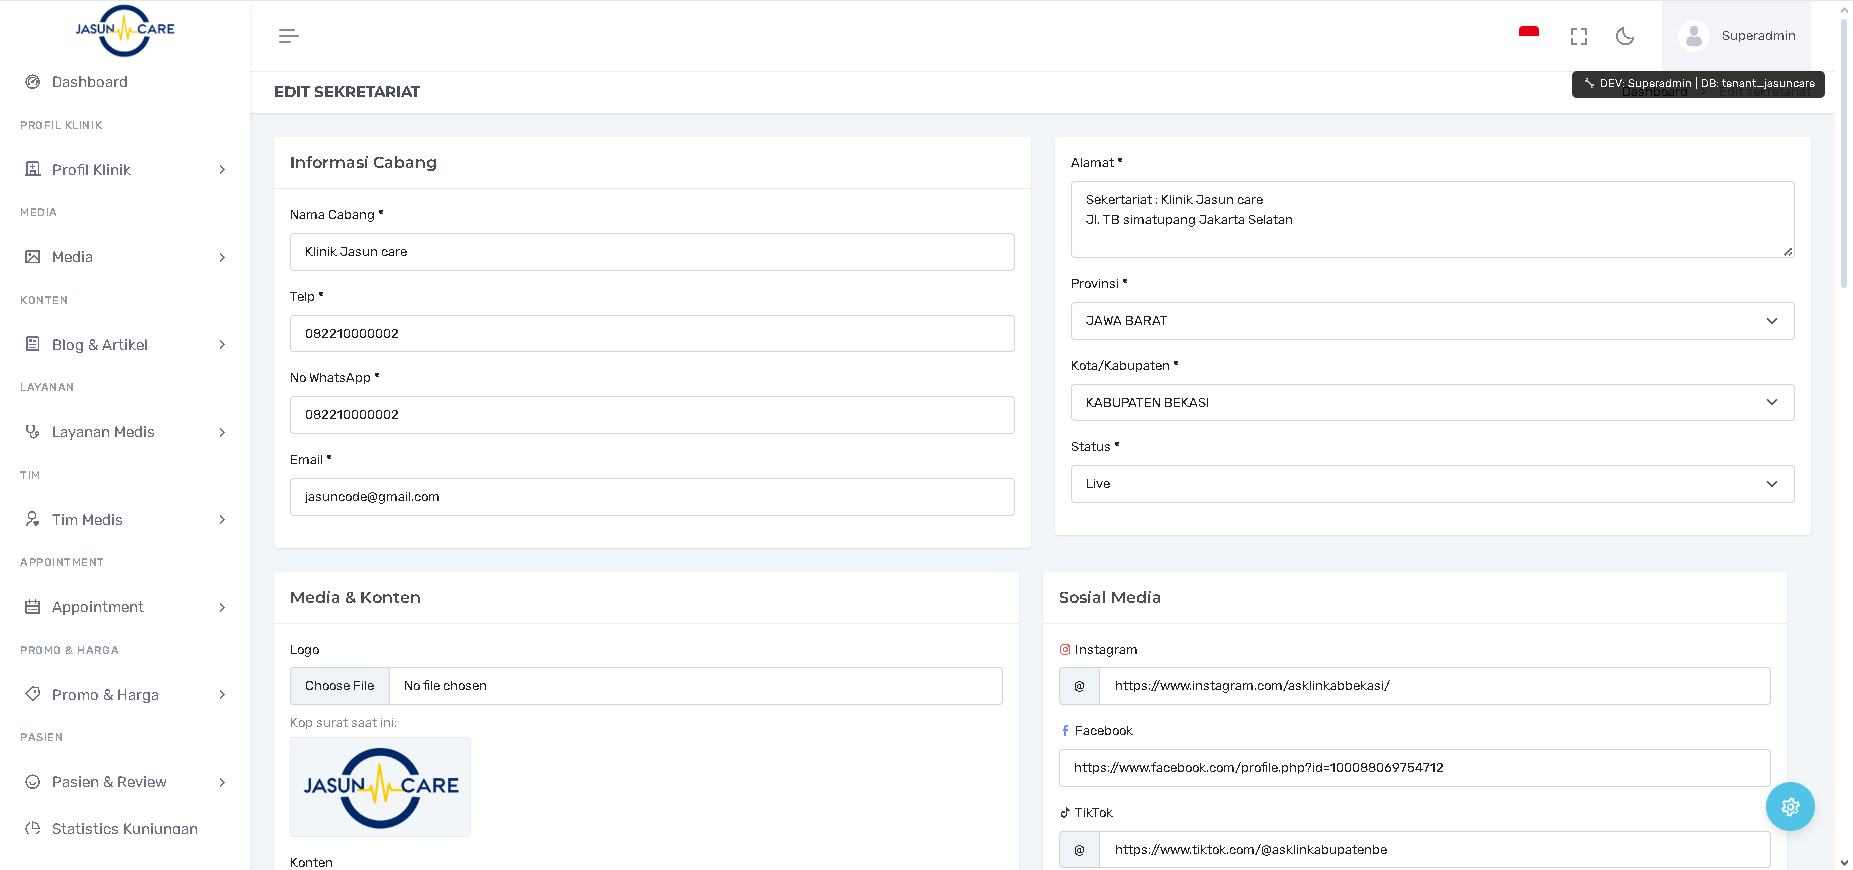The height and width of the screenshot is (870, 1853).
Task: Click the Indonesian flag language icon
Action: [1528, 33]
